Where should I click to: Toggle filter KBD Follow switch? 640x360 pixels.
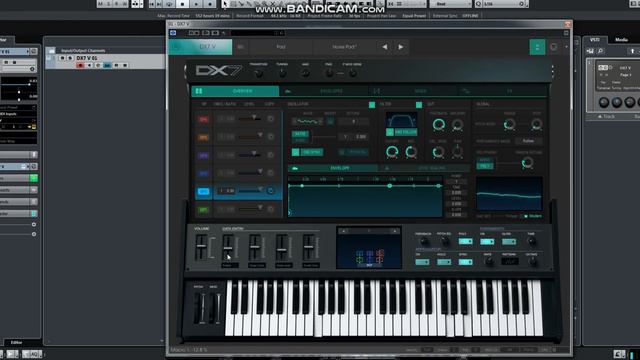click(x=402, y=132)
